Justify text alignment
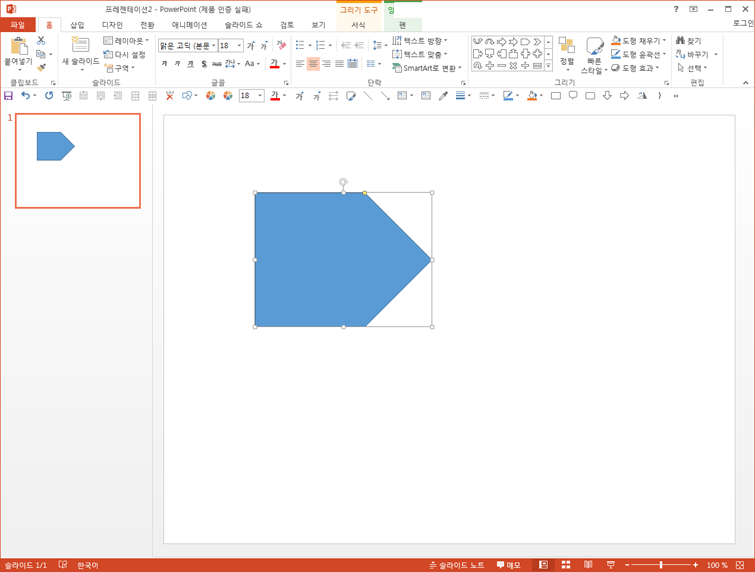The width and height of the screenshot is (755, 572). (339, 64)
